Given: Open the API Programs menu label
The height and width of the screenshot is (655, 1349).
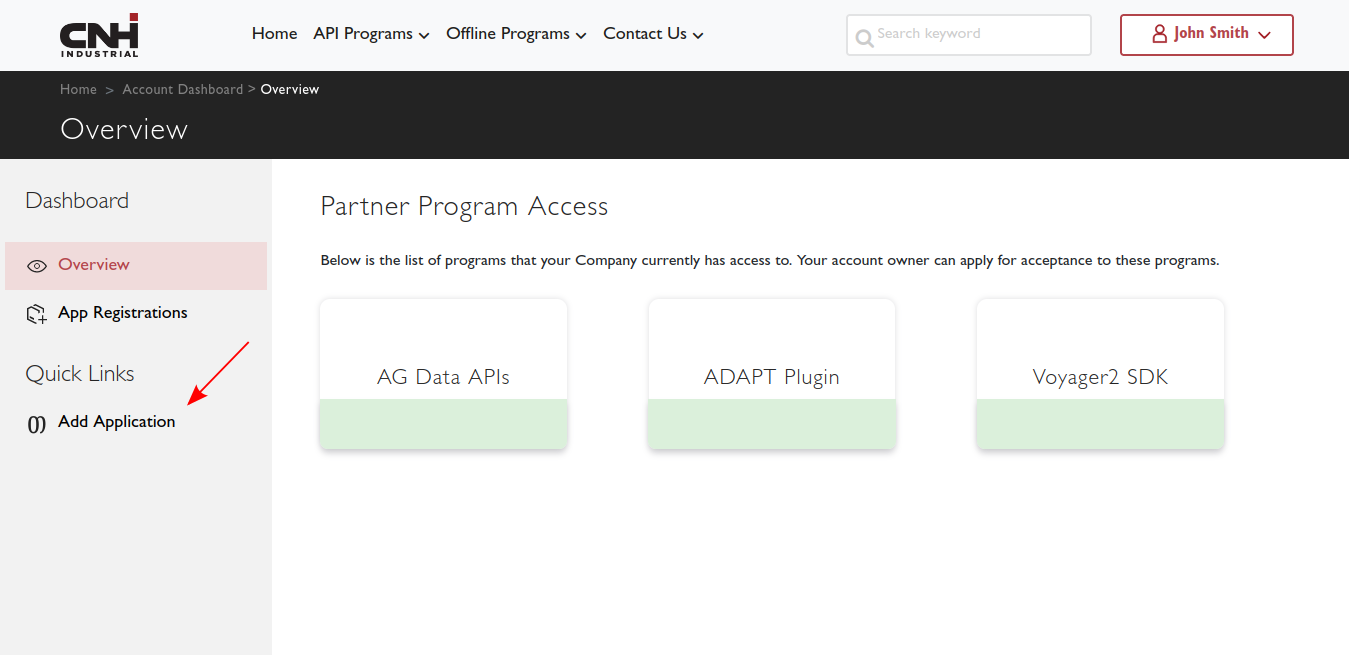Looking at the screenshot, I should (x=363, y=33).
